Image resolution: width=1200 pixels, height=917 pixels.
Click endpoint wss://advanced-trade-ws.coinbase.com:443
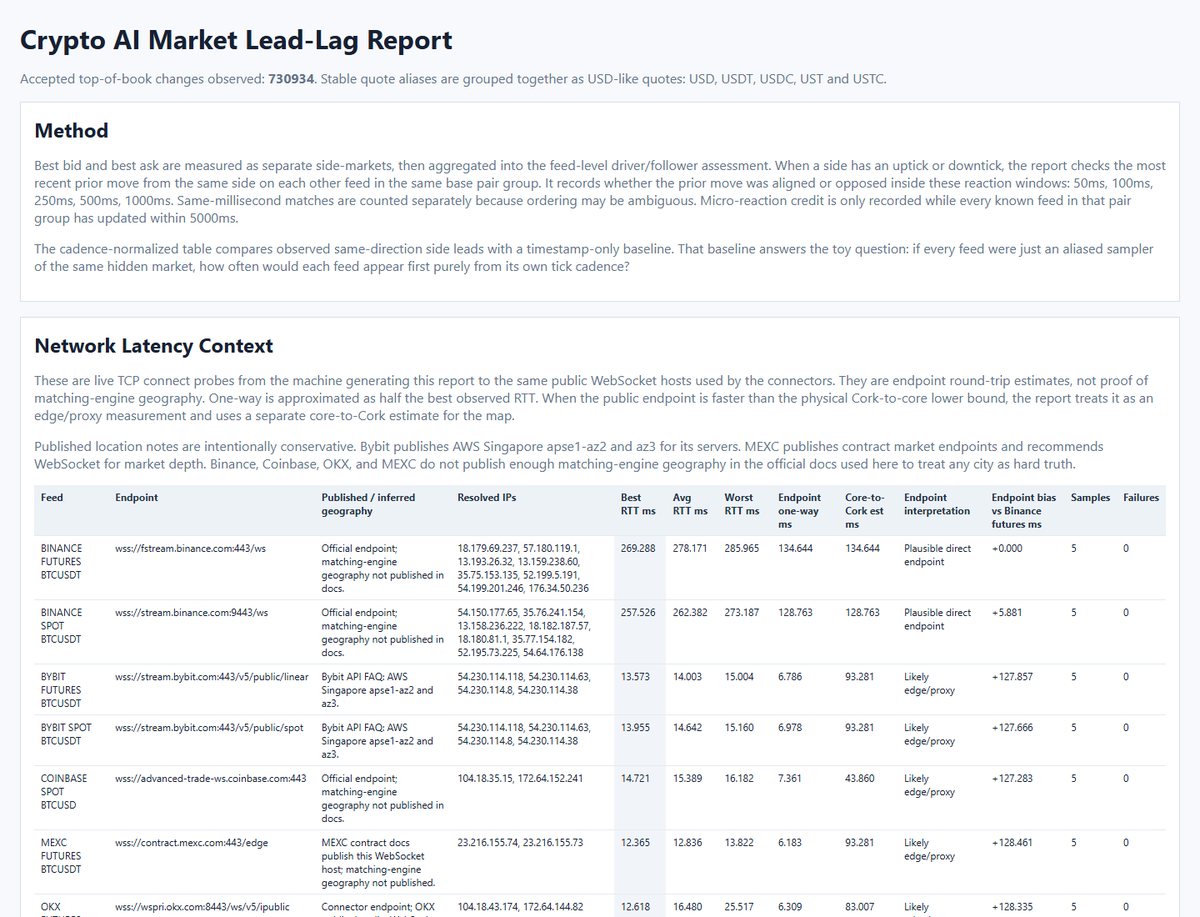tap(211, 778)
